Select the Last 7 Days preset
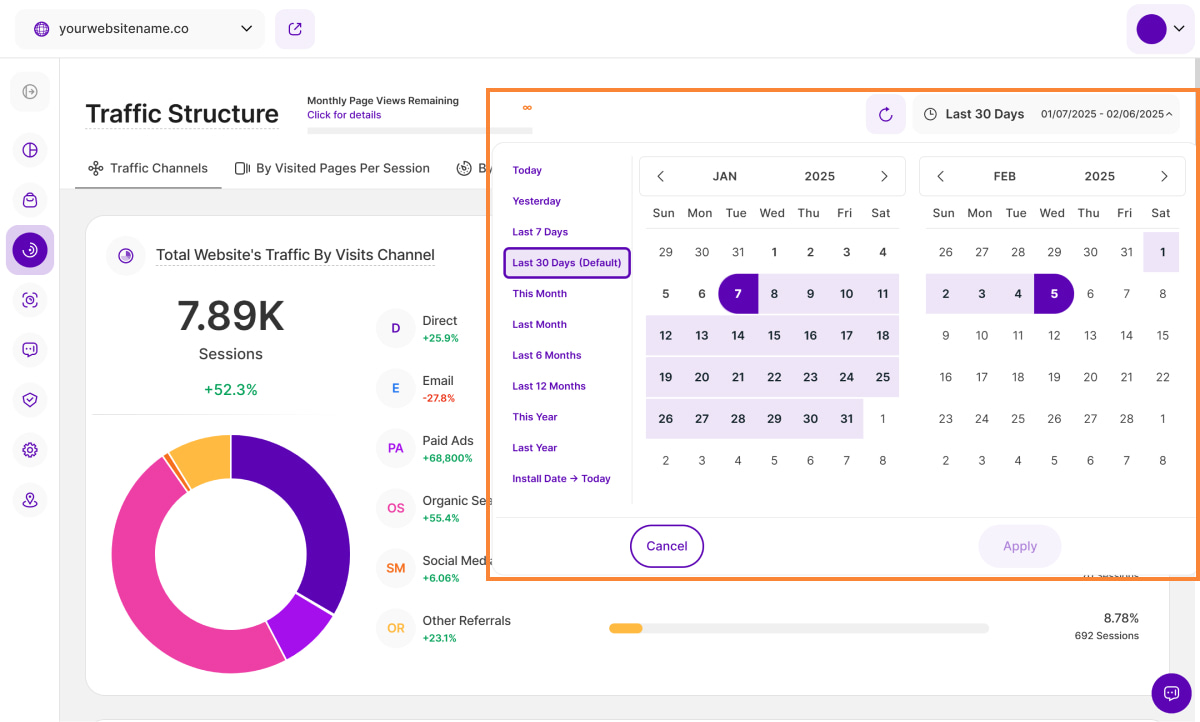This screenshot has height=722, width=1200. point(540,232)
